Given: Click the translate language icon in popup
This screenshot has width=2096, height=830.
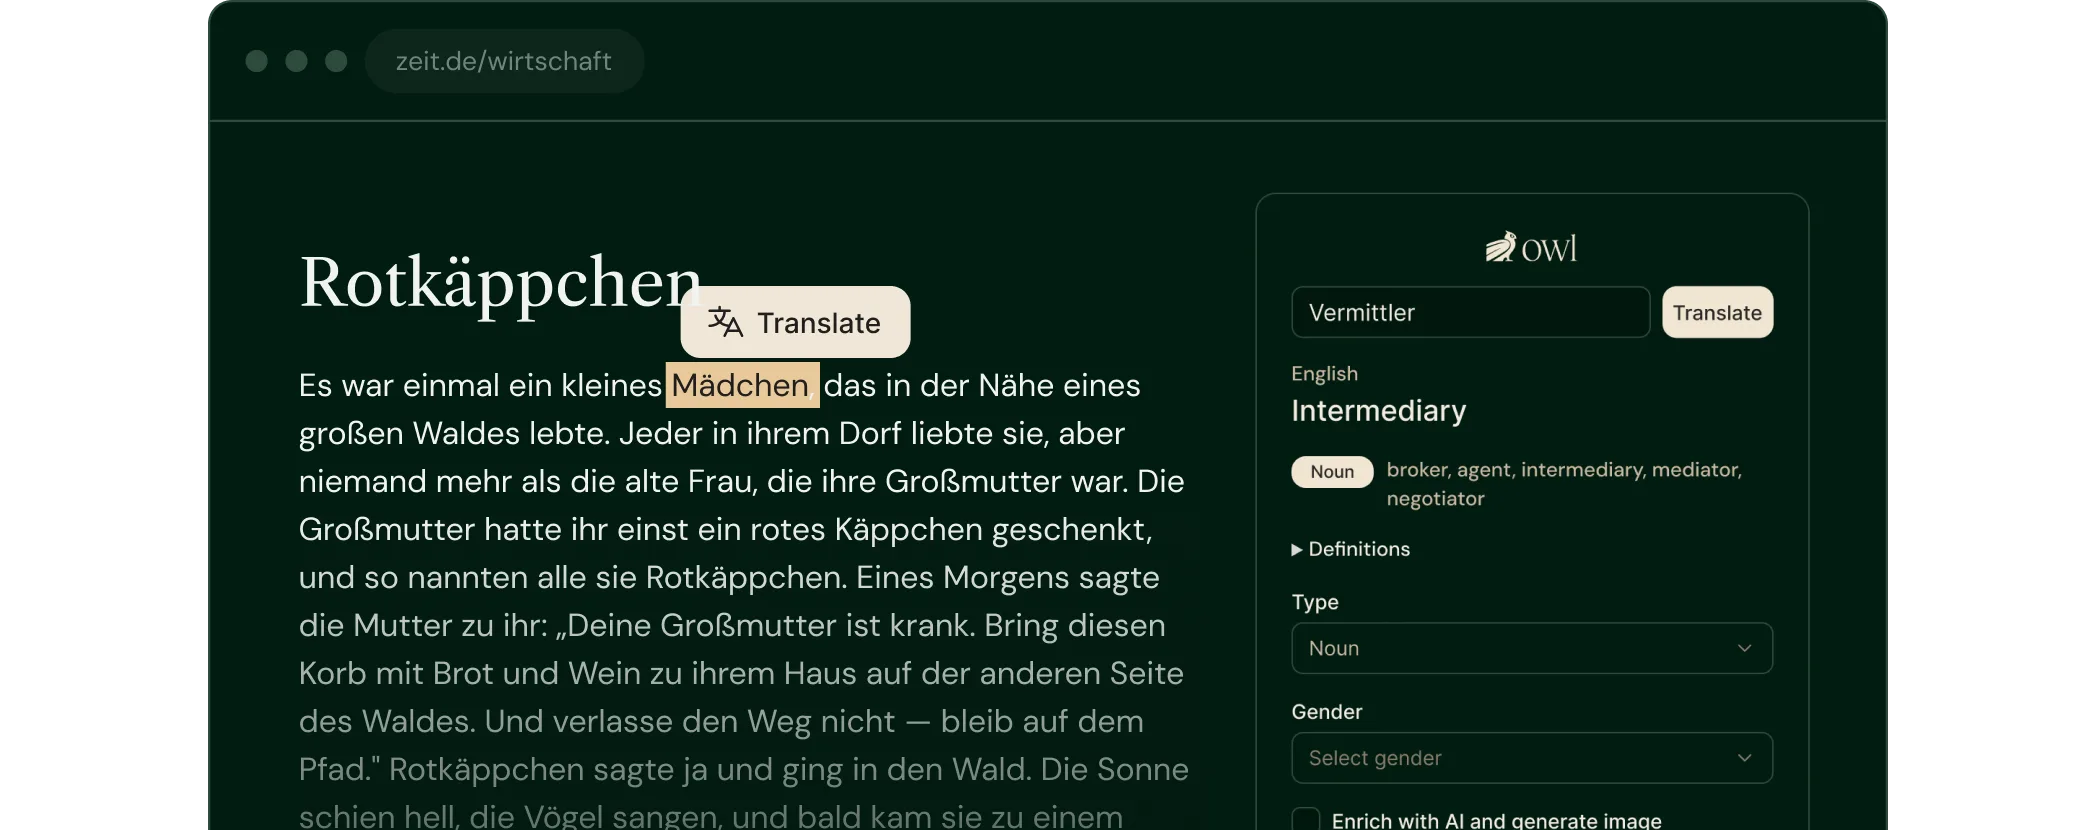Looking at the screenshot, I should point(725,322).
